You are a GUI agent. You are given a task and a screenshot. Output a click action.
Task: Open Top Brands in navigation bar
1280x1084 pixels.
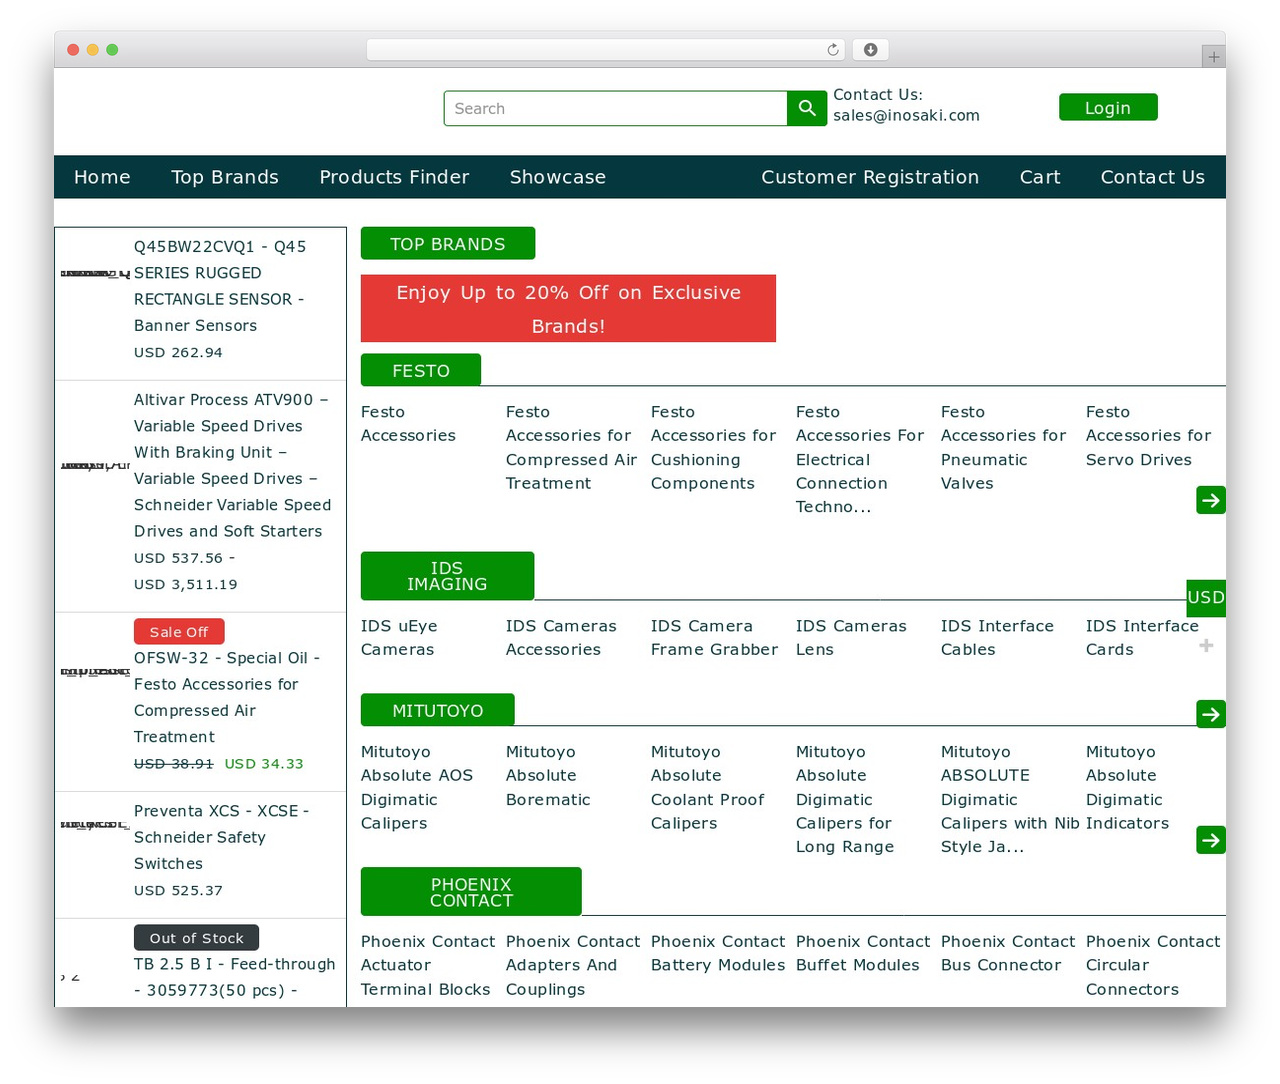[225, 177]
